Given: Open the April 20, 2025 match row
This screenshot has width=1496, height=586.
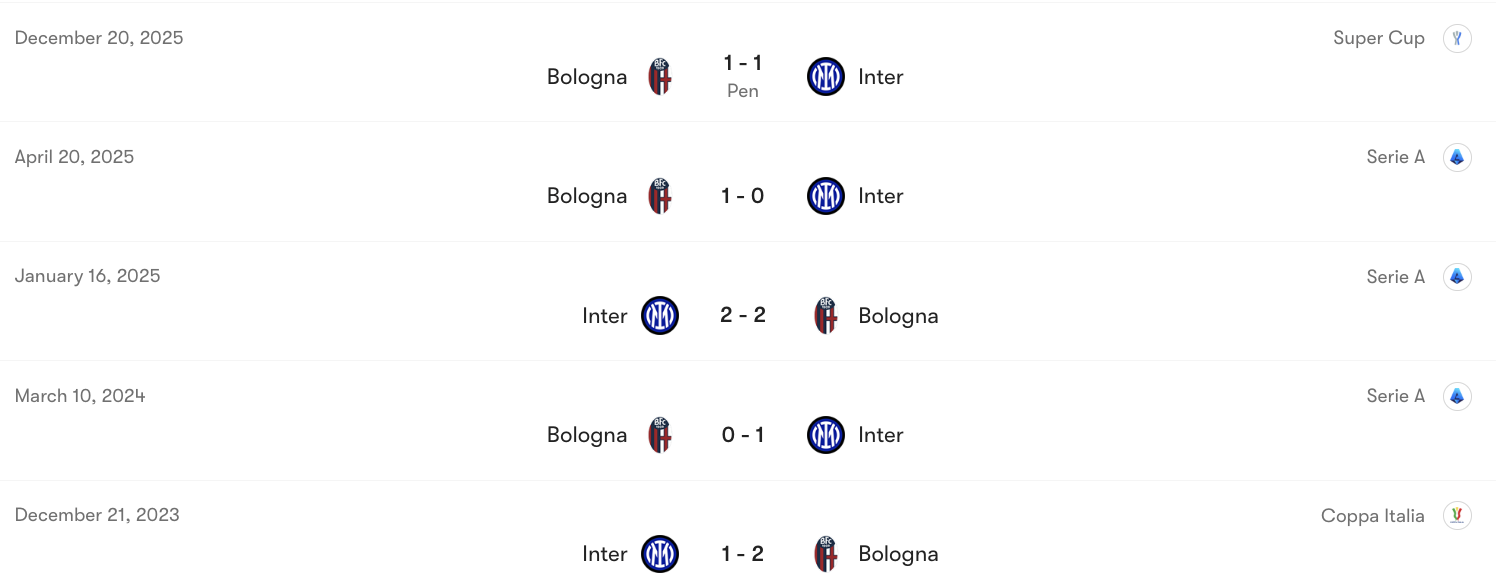Looking at the screenshot, I should click(x=75, y=157).
